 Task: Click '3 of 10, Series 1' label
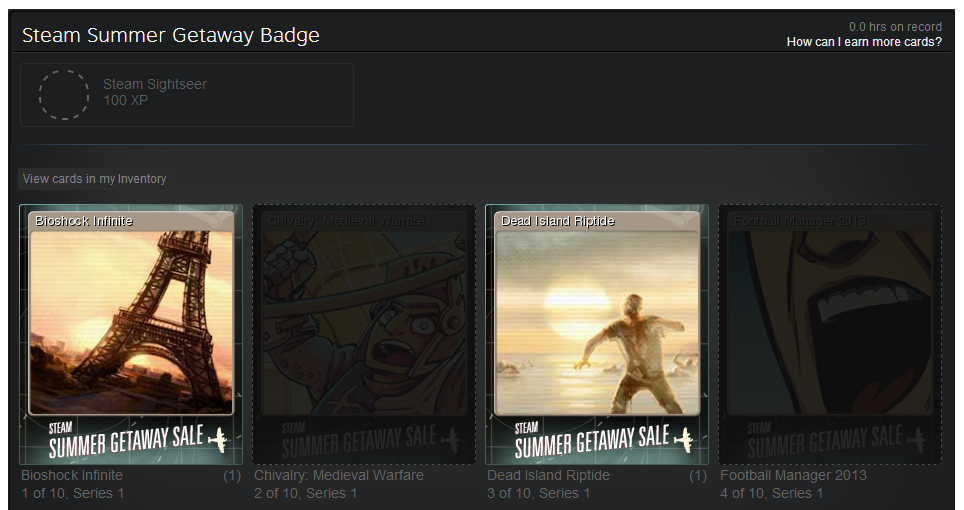click(539, 493)
